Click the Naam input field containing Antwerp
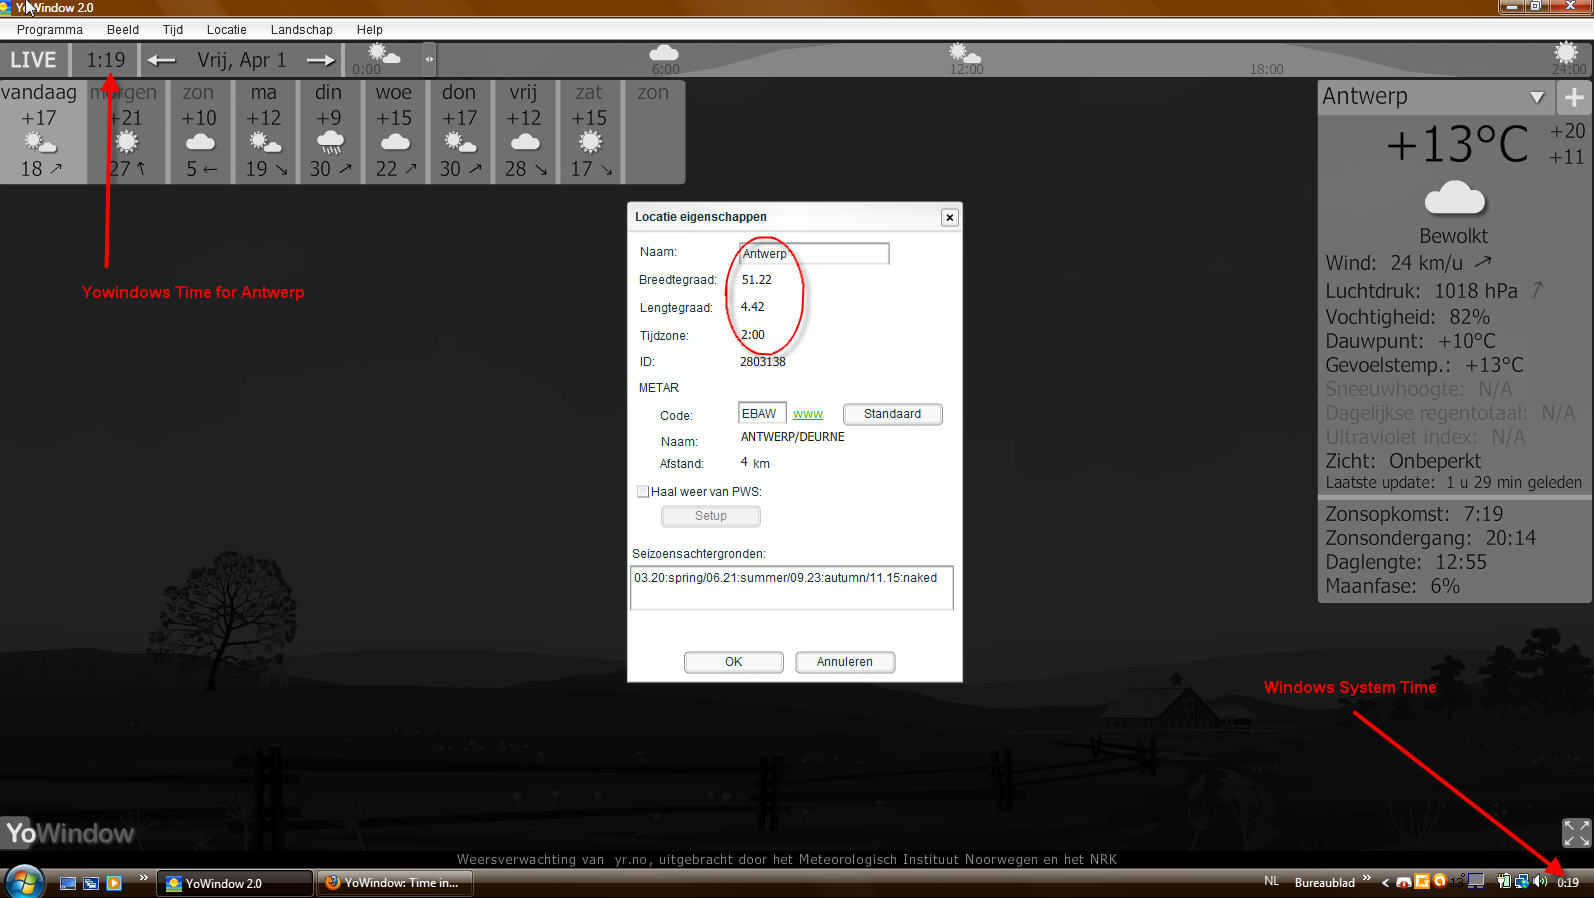 coord(813,253)
